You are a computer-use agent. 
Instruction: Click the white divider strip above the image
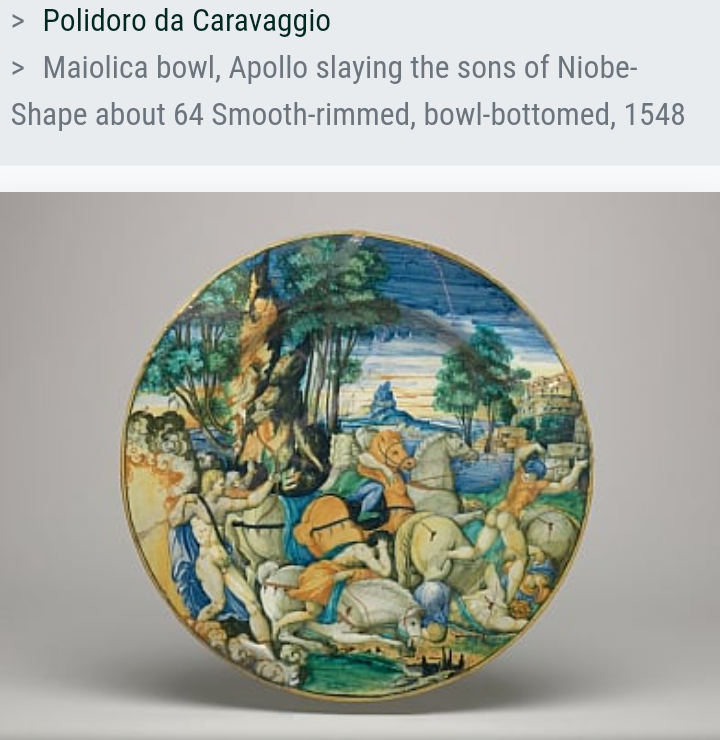pos(360,178)
